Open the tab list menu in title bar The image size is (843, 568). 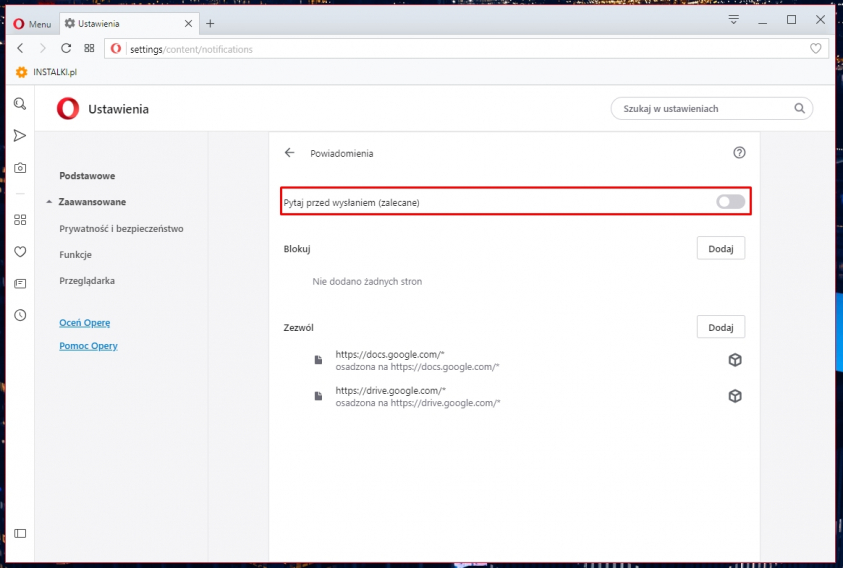(733, 20)
